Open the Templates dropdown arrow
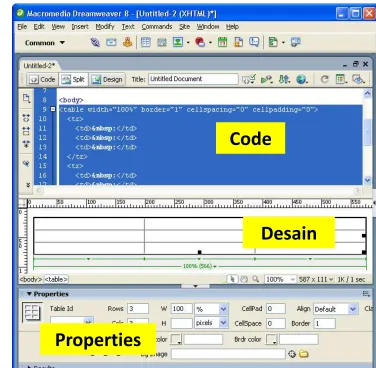The image size is (376, 368). [283, 43]
